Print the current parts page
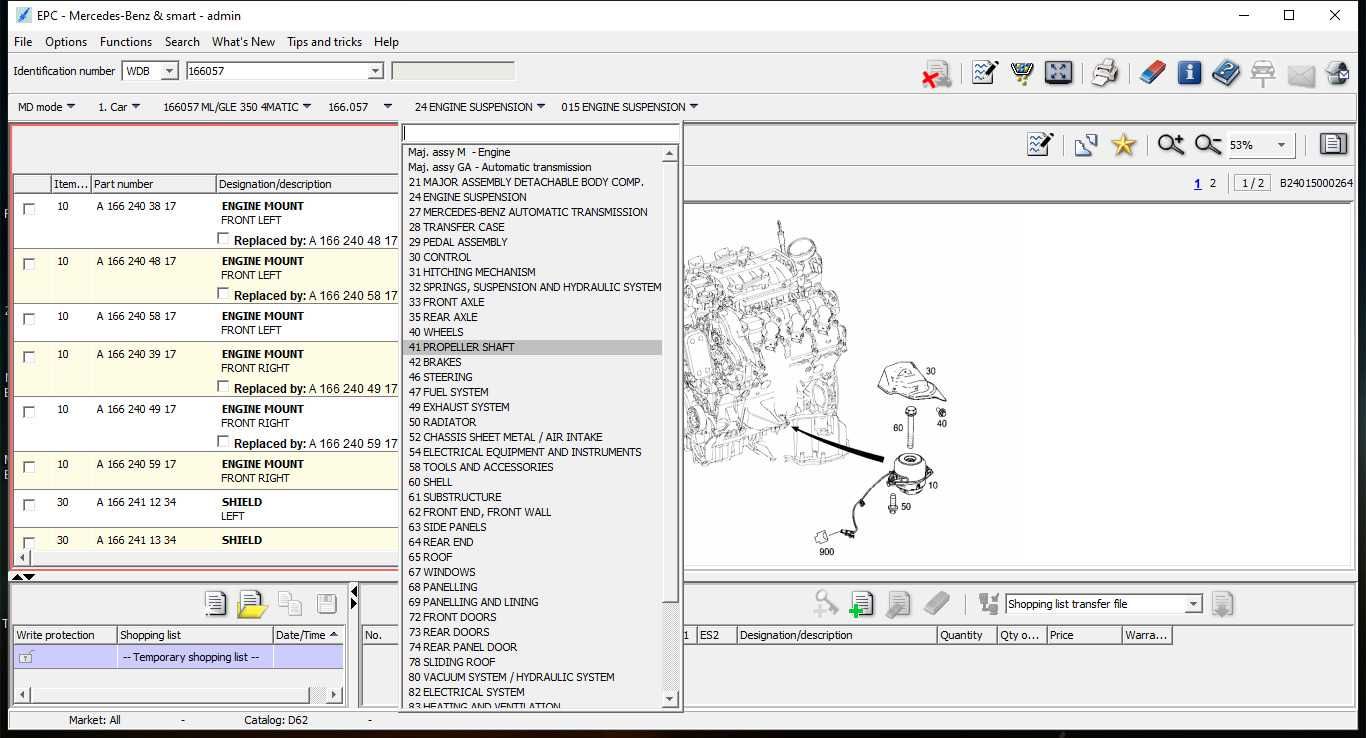Screen dimensions: 1366x738 tap(1104, 73)
